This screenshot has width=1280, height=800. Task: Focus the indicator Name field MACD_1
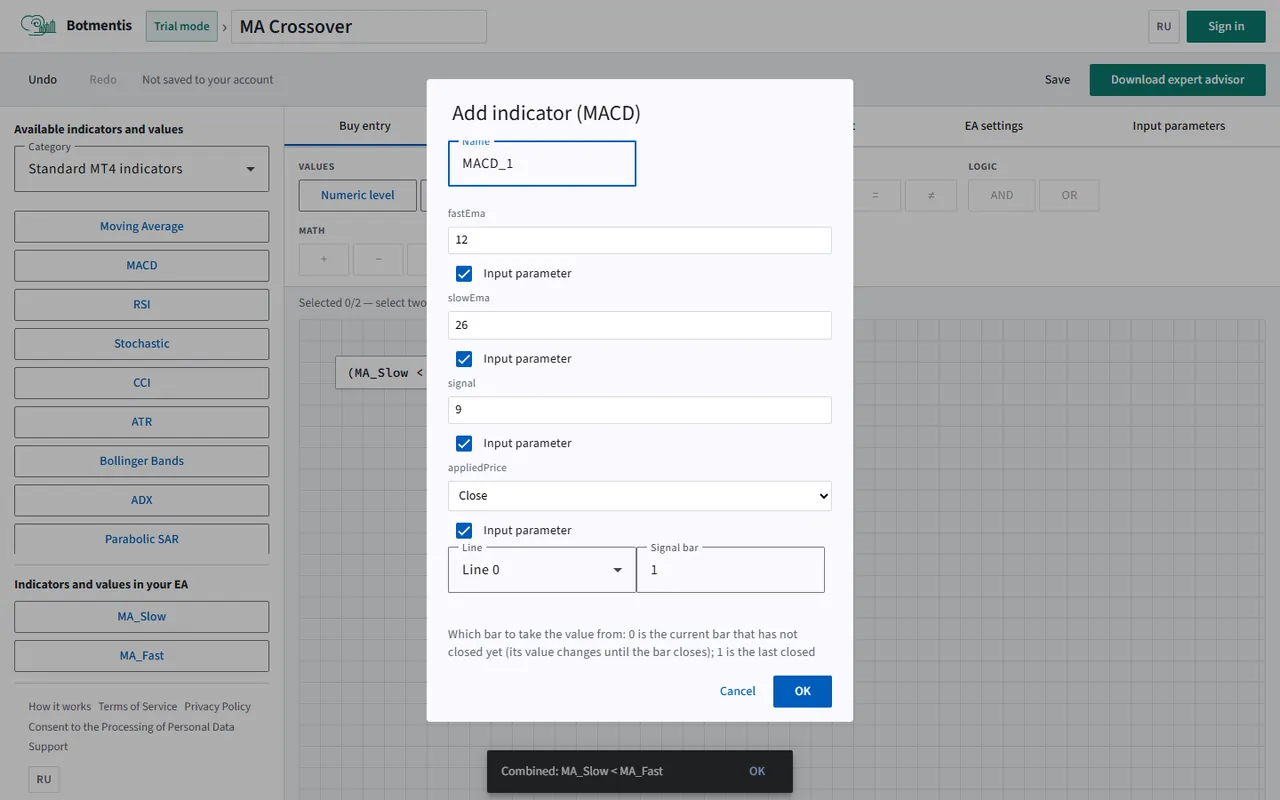(542, 163)
